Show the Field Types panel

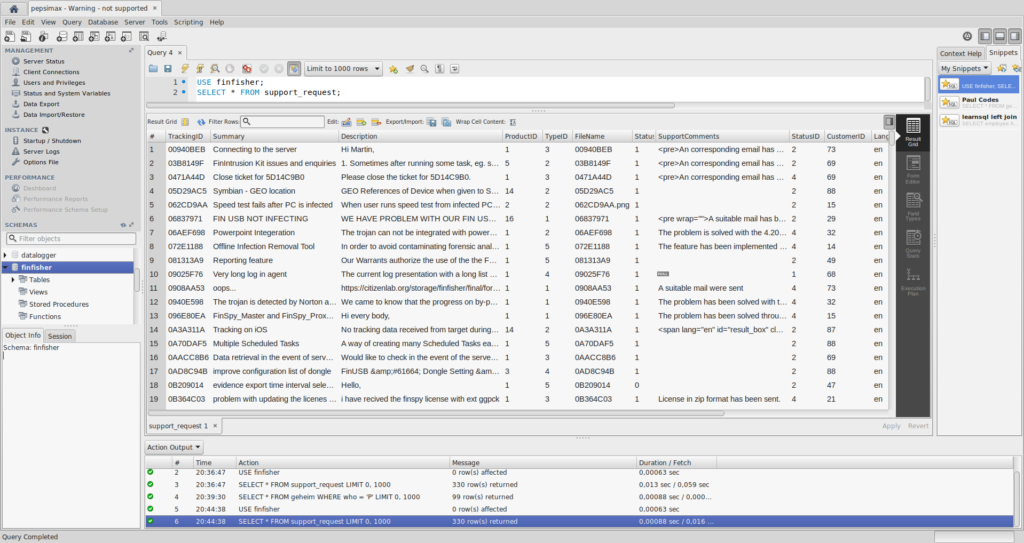912,208
